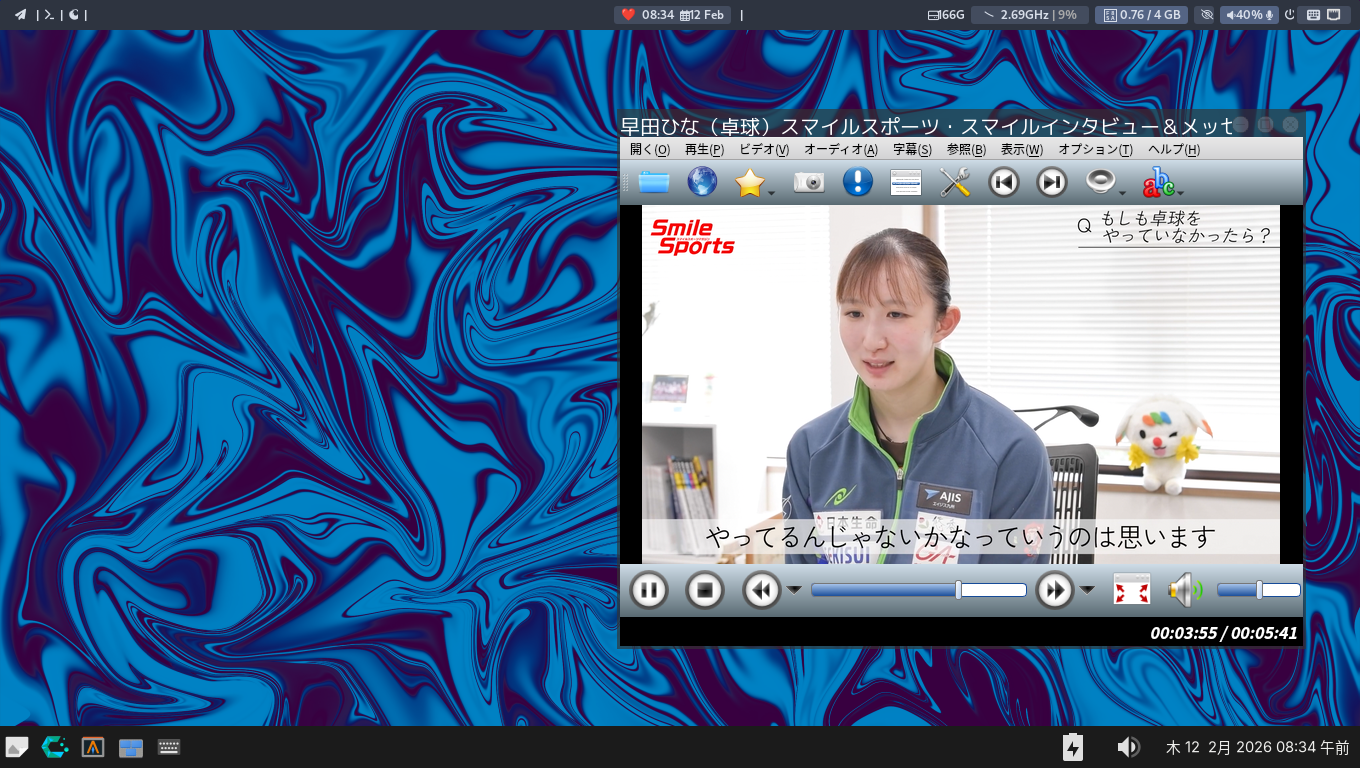Click the 166G disk usage indicator
Viewport: 1360px width, 768px height.
pyautogui.click(x=946, y=15)
